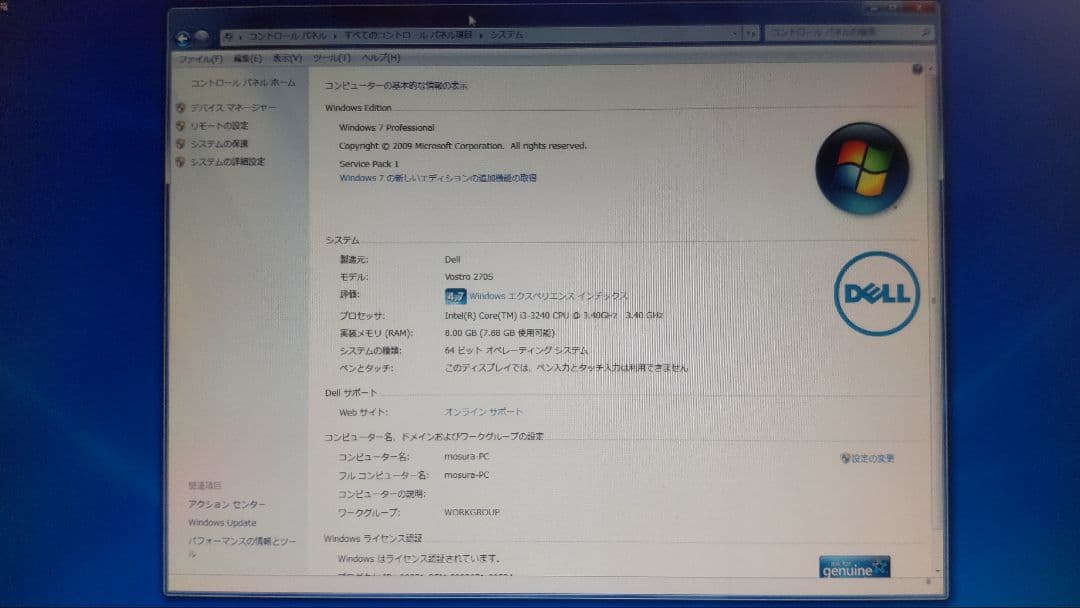Image resolution: width=1080 pixels, height=608 pixels.
Task: Click the refresh icon in the address bar
Action: (x=752, y=33)
